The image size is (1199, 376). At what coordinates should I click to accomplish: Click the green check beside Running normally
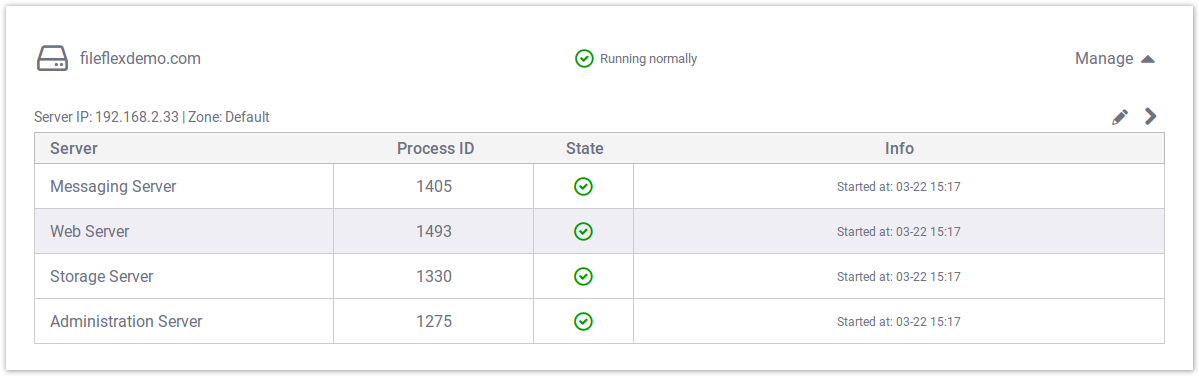coord(584,58)
